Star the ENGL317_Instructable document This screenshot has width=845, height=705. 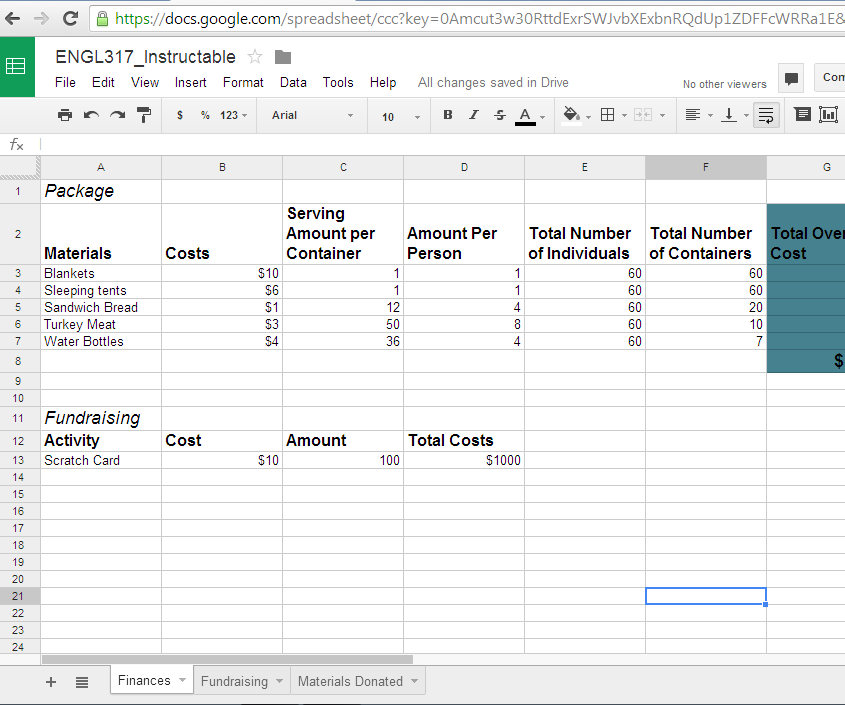point(255,57)
